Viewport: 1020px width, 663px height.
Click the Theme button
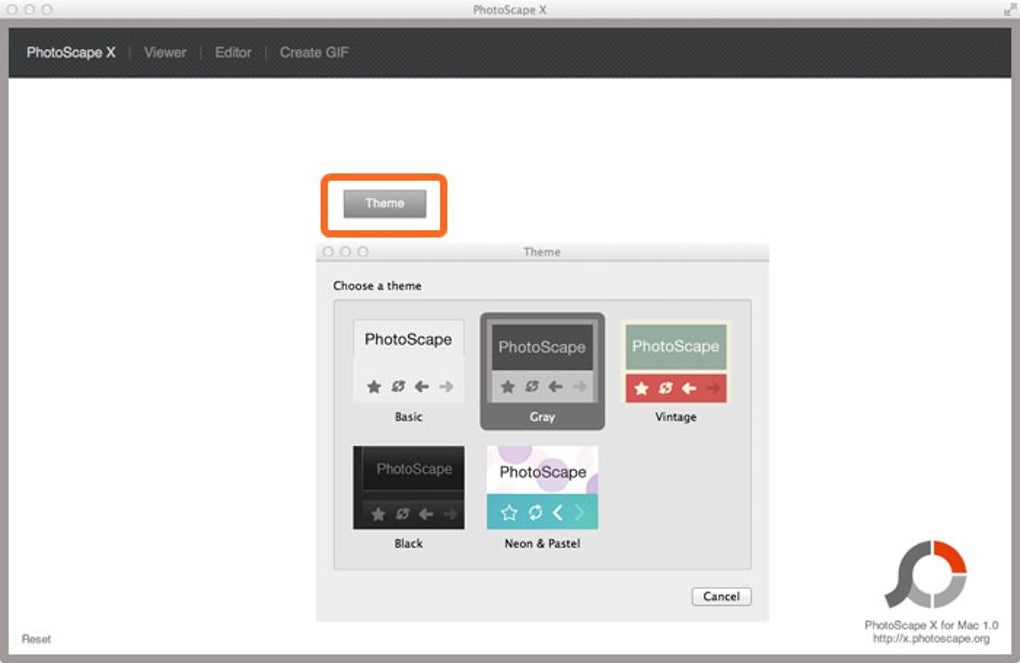point(384,204)
